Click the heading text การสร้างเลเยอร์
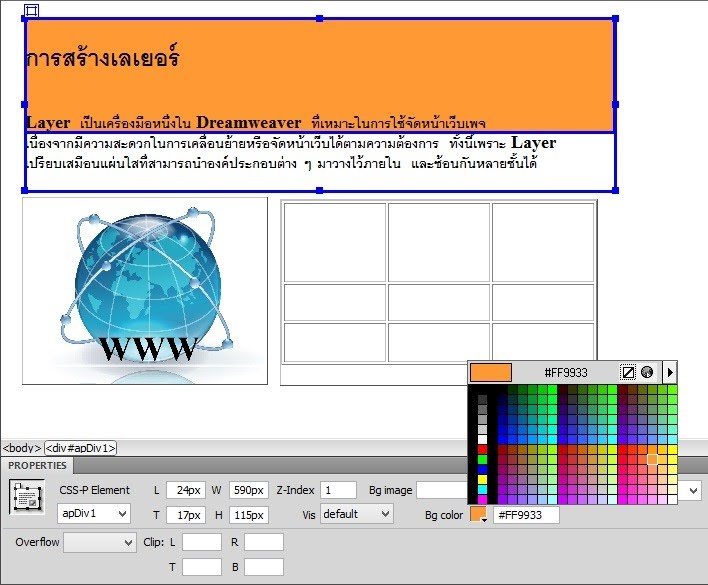The height and width of the screenshot is (585, 708). tap(103, 57)
